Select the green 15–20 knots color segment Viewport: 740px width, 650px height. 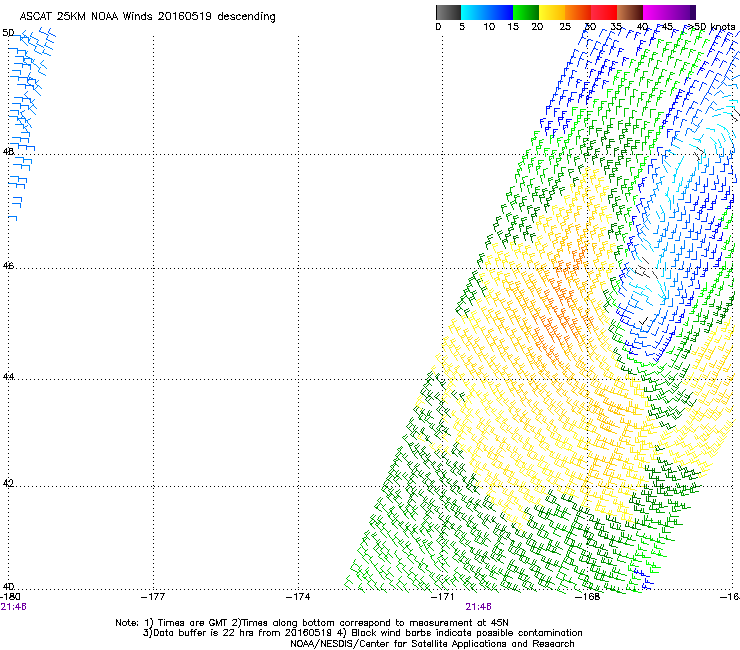click(x=526, y=12)
